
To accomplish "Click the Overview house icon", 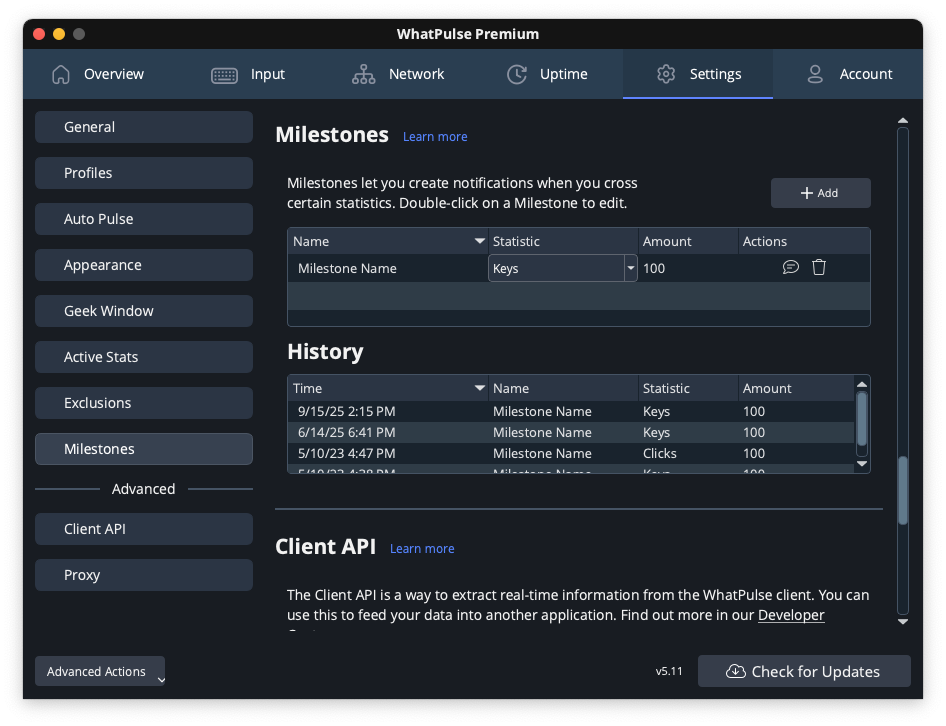I will click(61, 74).
